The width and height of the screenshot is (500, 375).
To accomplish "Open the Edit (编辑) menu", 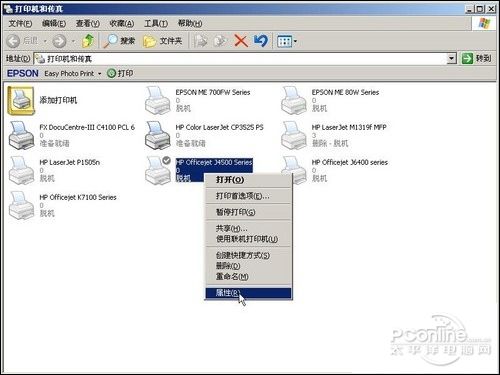I will (54, 24).
